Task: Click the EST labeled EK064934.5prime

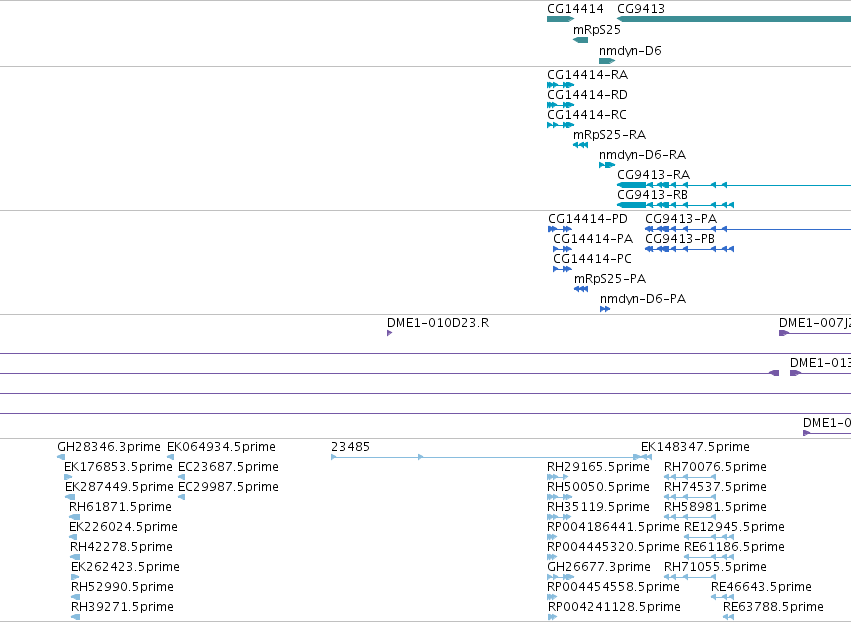Action: [x=221, y=447]
